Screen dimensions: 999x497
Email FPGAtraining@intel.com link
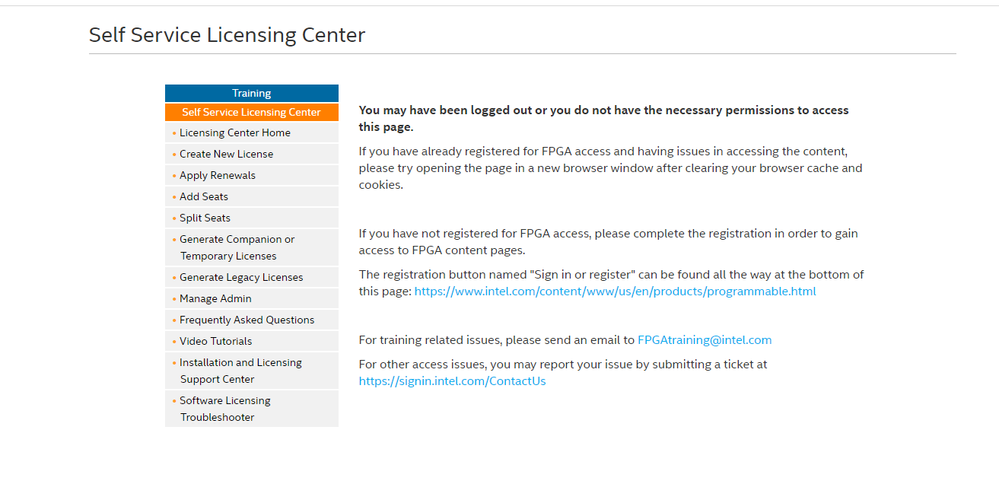[704, 340]
